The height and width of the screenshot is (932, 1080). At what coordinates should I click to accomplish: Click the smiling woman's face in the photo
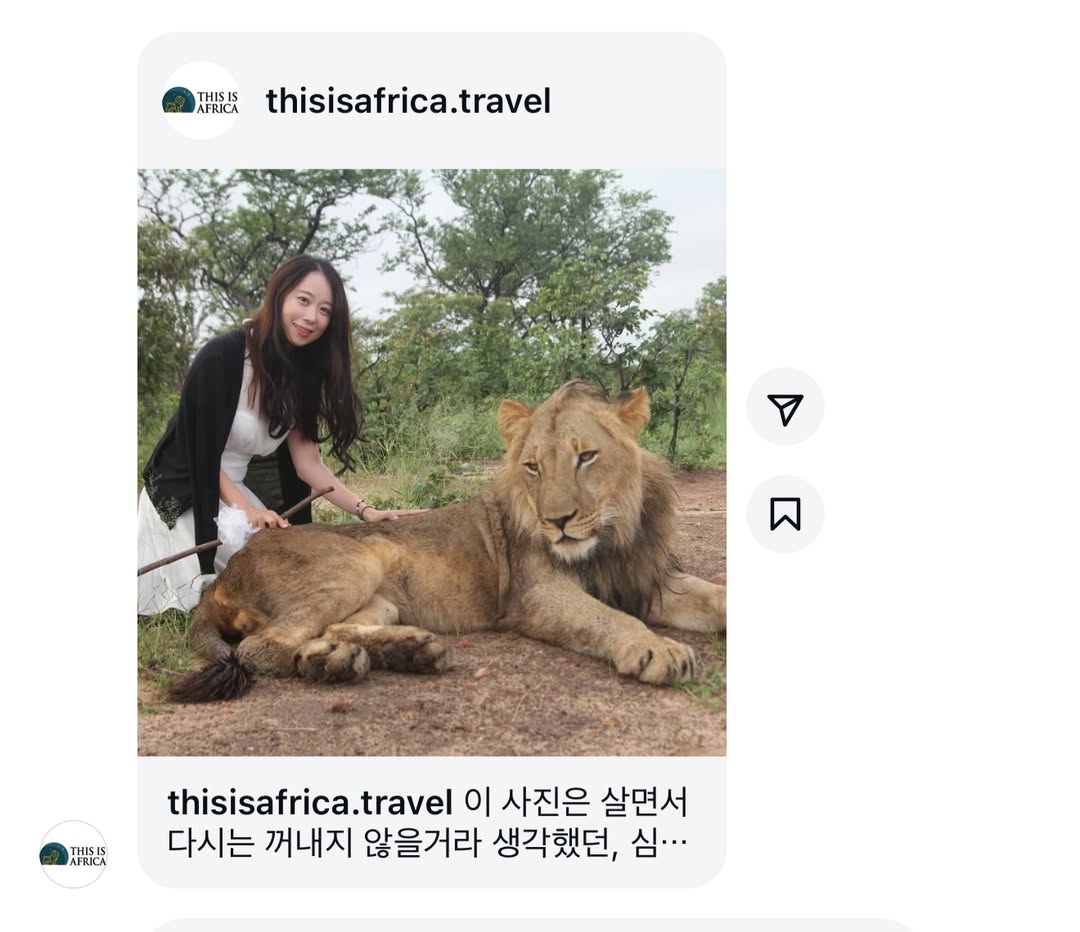[x=305, y=310]
